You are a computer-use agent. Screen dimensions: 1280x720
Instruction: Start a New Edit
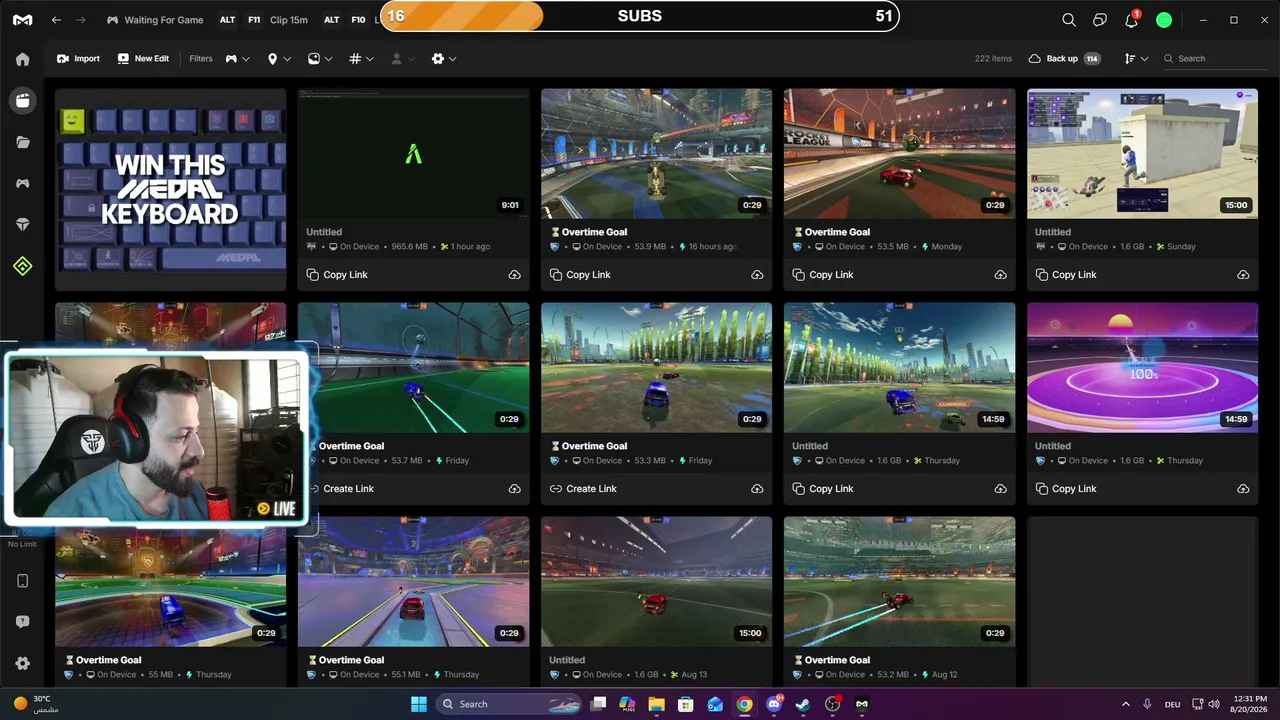click(x=143, y=59)
